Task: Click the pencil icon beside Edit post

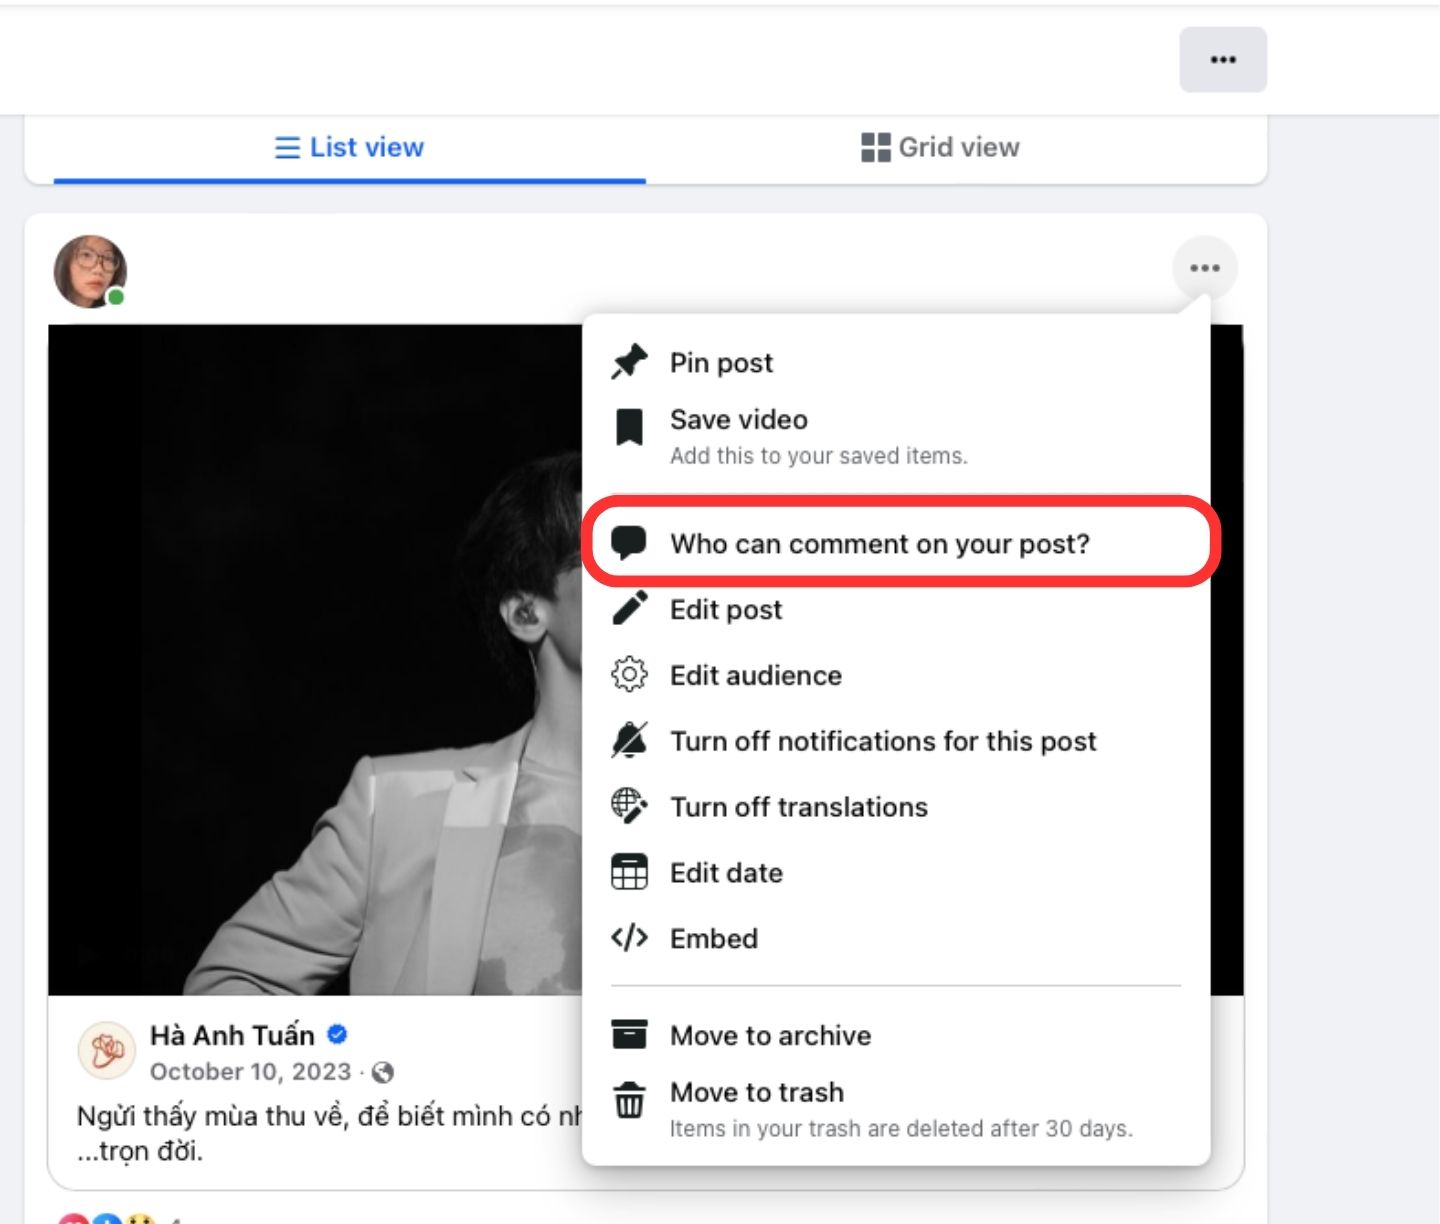Action: [629, 608]
